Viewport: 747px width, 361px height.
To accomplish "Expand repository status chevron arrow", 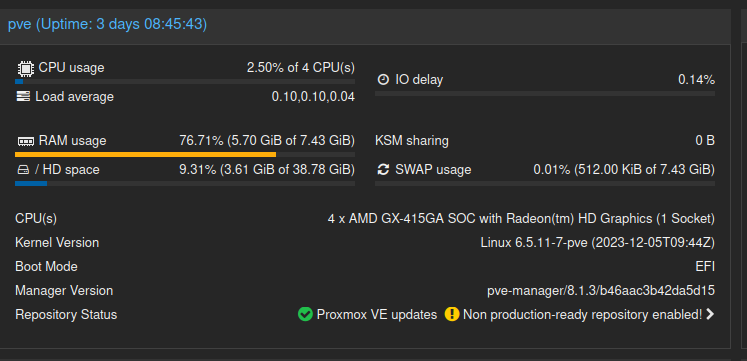I will [x=710, y=314].
